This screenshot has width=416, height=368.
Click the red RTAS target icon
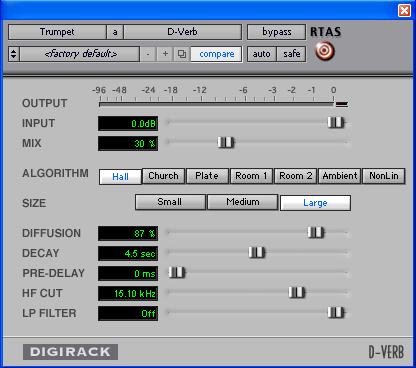(x=325, y=51)
